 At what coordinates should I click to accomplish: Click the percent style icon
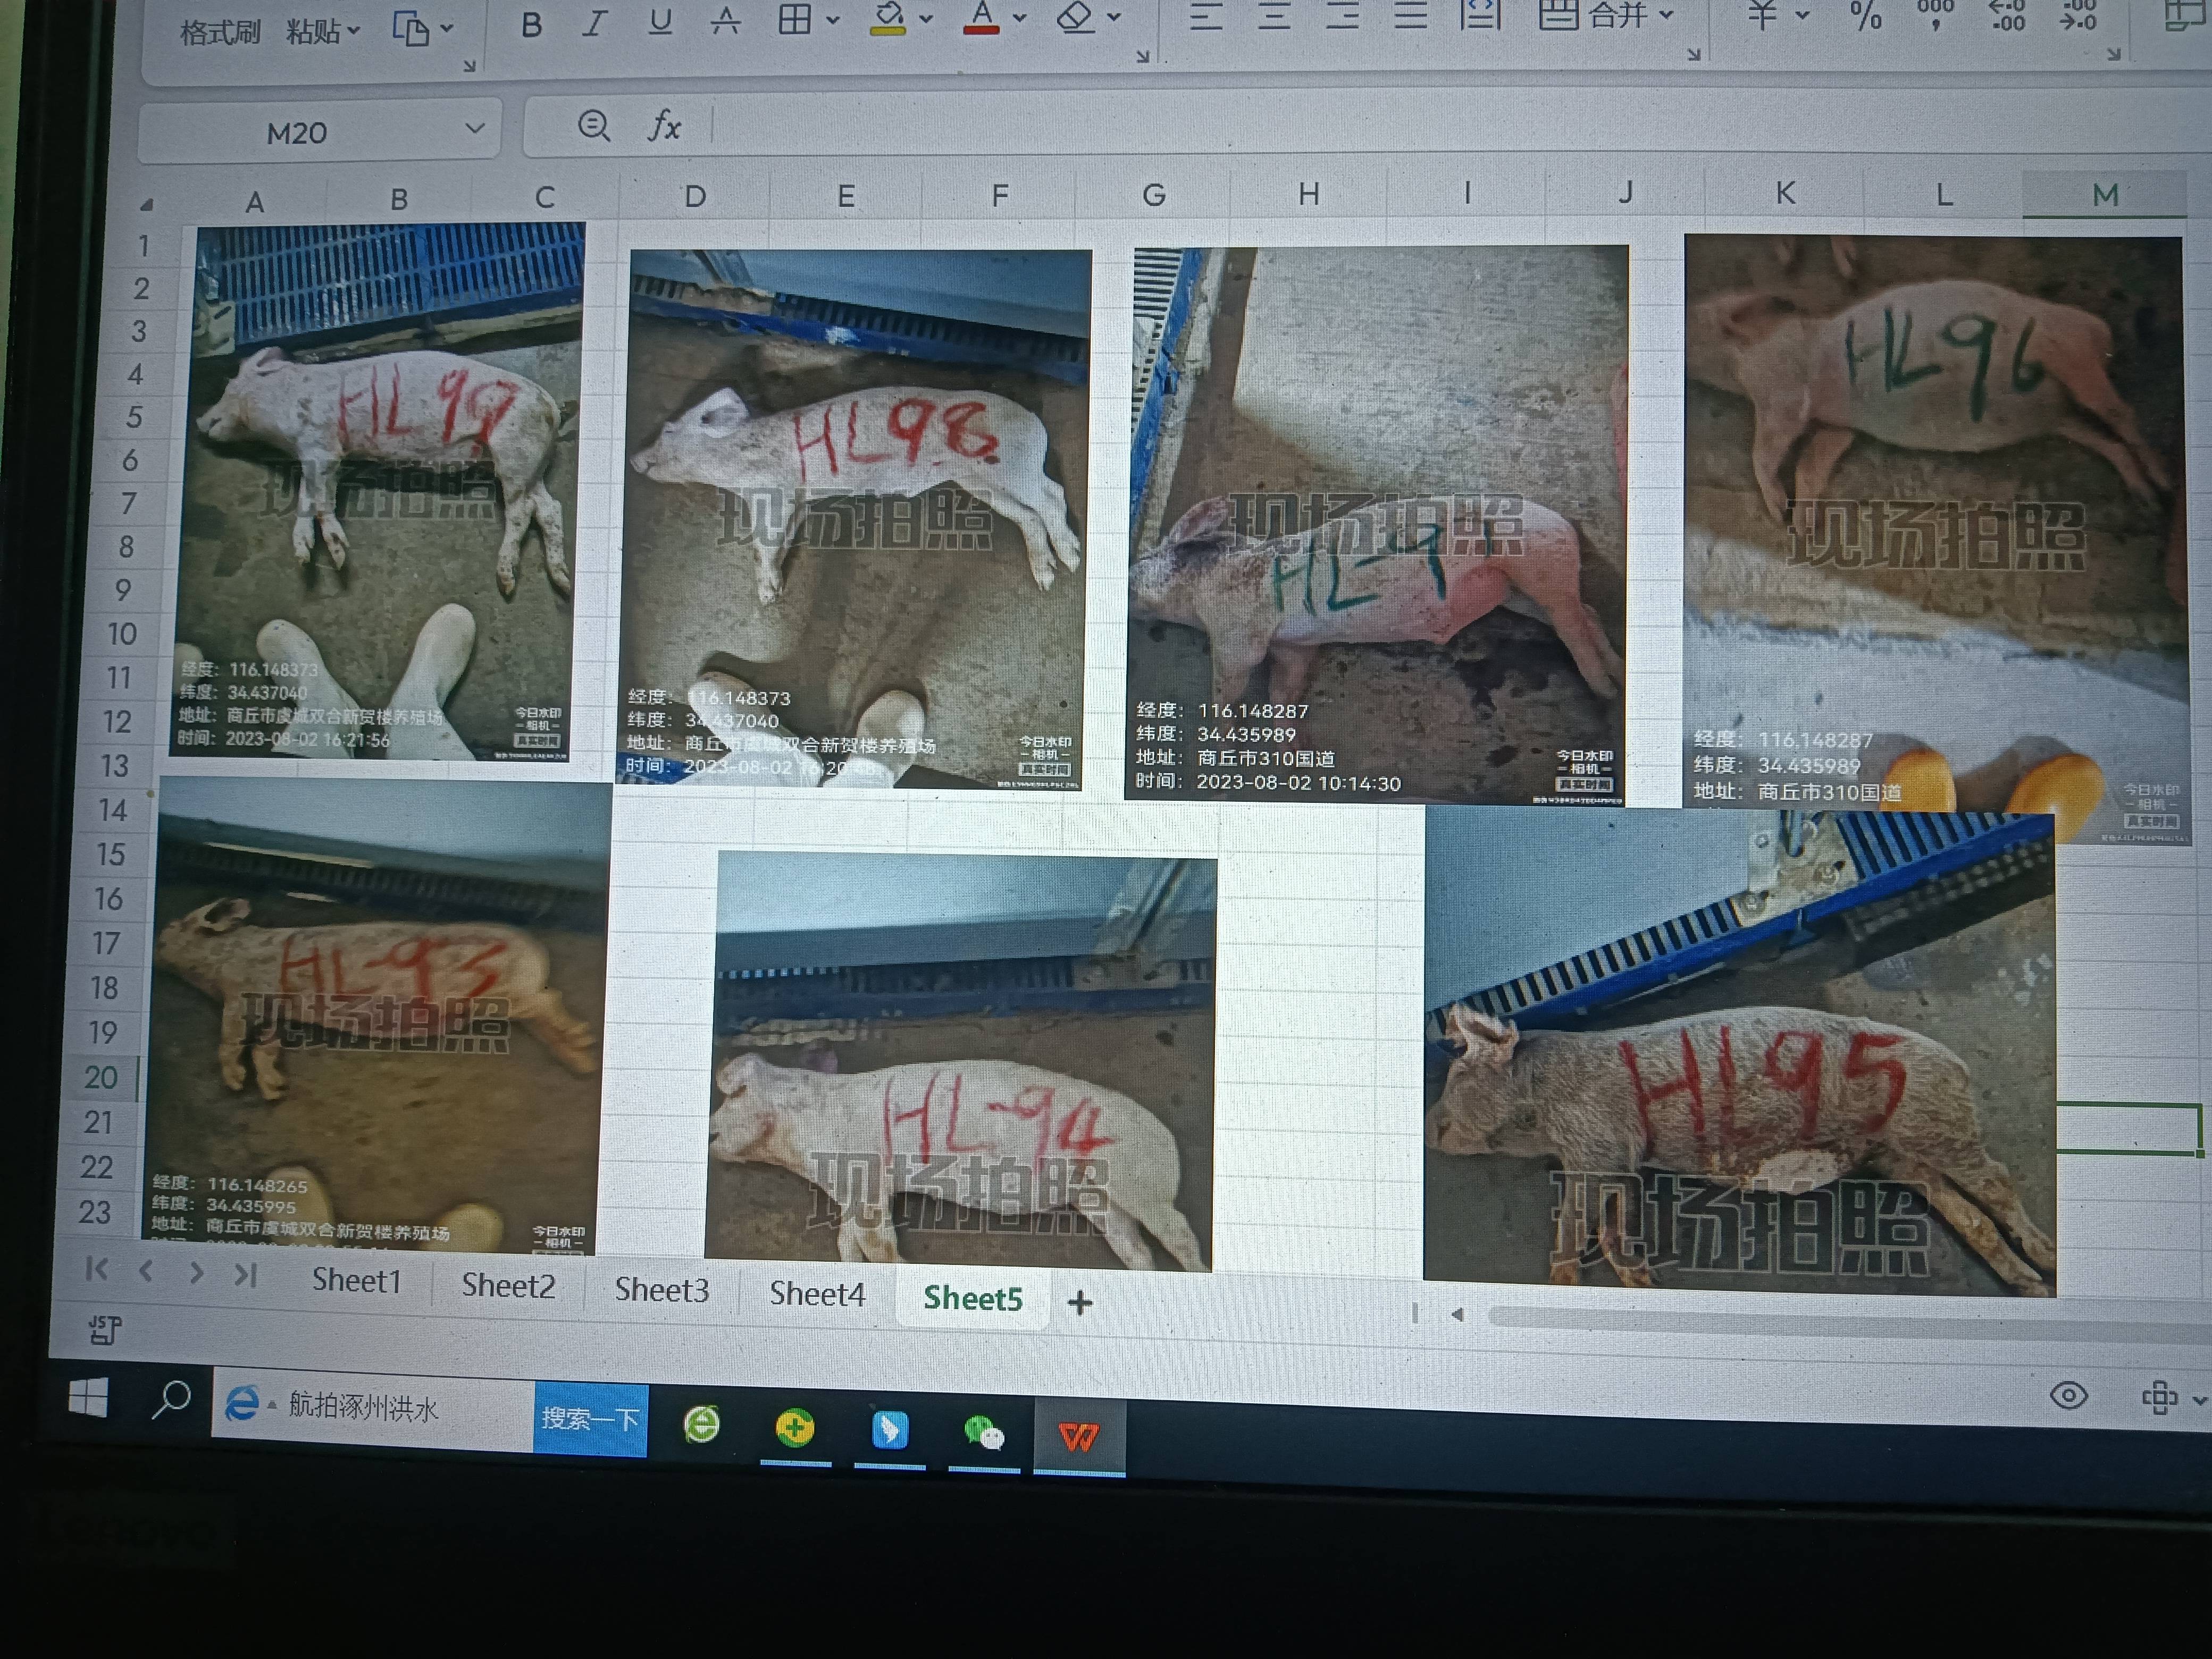point(1865,15)
